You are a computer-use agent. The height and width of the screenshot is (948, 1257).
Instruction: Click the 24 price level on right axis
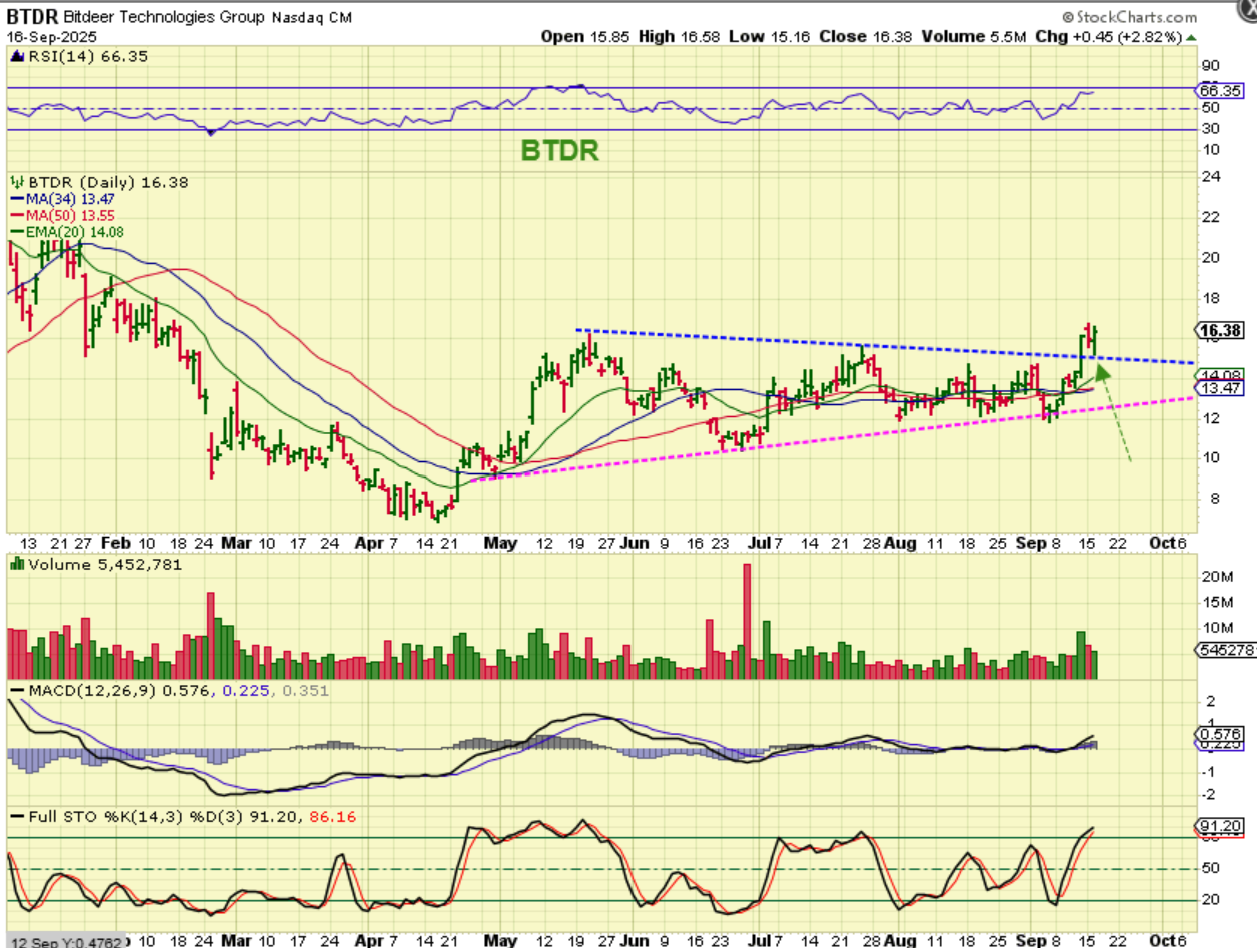tap(1209, 177)
